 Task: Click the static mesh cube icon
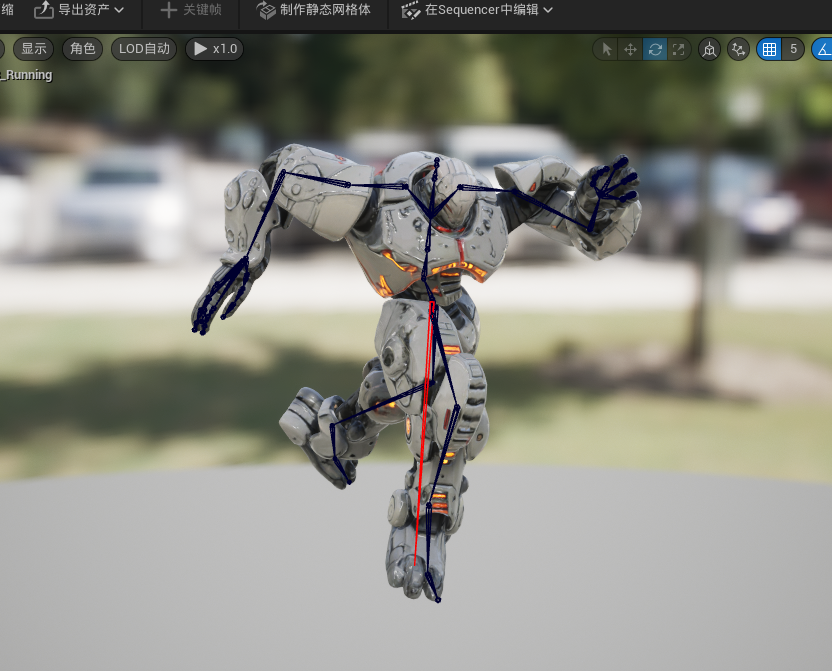[x=266, y=10]
